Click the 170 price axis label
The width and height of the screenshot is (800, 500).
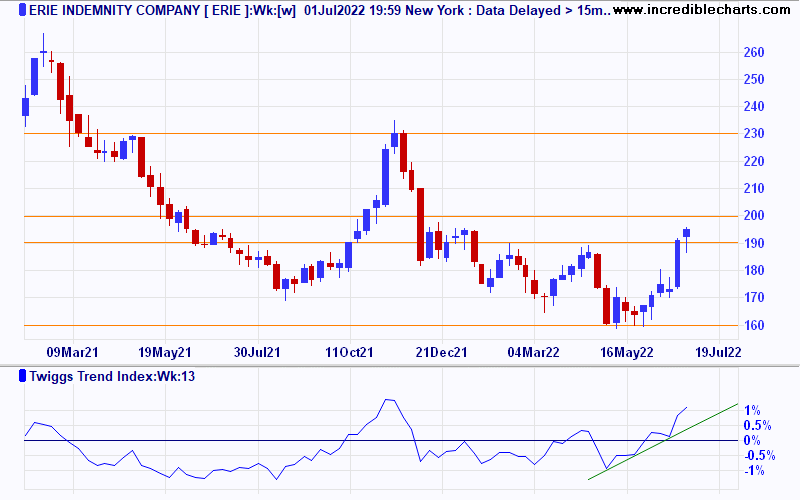coord(754,297)
